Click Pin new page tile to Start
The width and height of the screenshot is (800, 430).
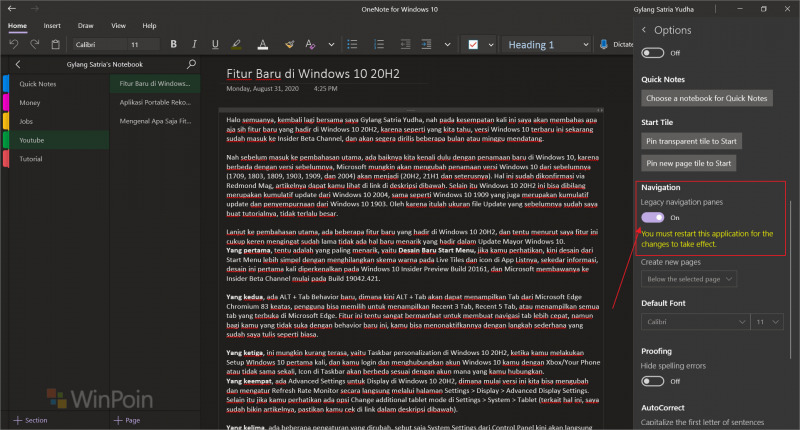click(688, 163)
